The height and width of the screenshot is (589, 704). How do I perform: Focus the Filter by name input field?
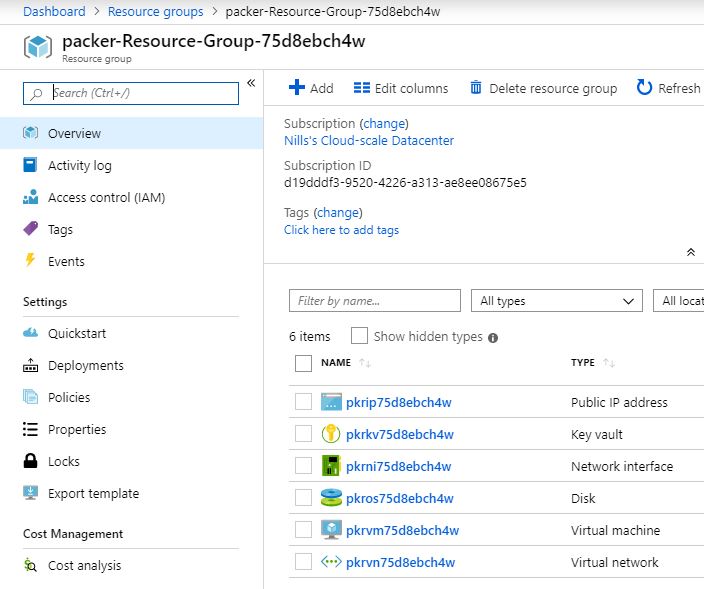[x=374, y=301]
